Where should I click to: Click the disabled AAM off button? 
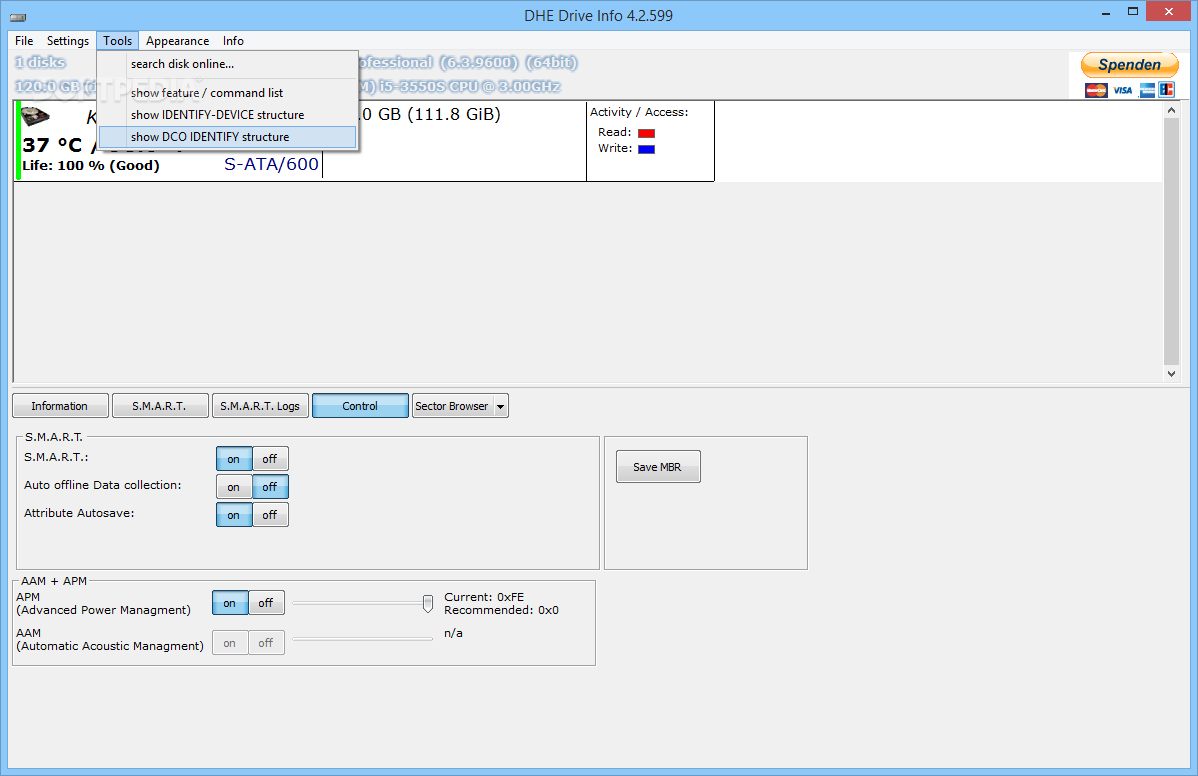266,643
